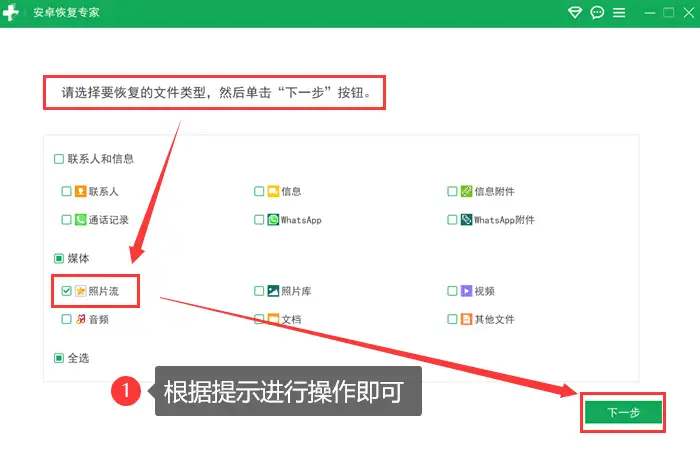
Task: Check the 音频 checkbox
Action: [x=66, y=319]
